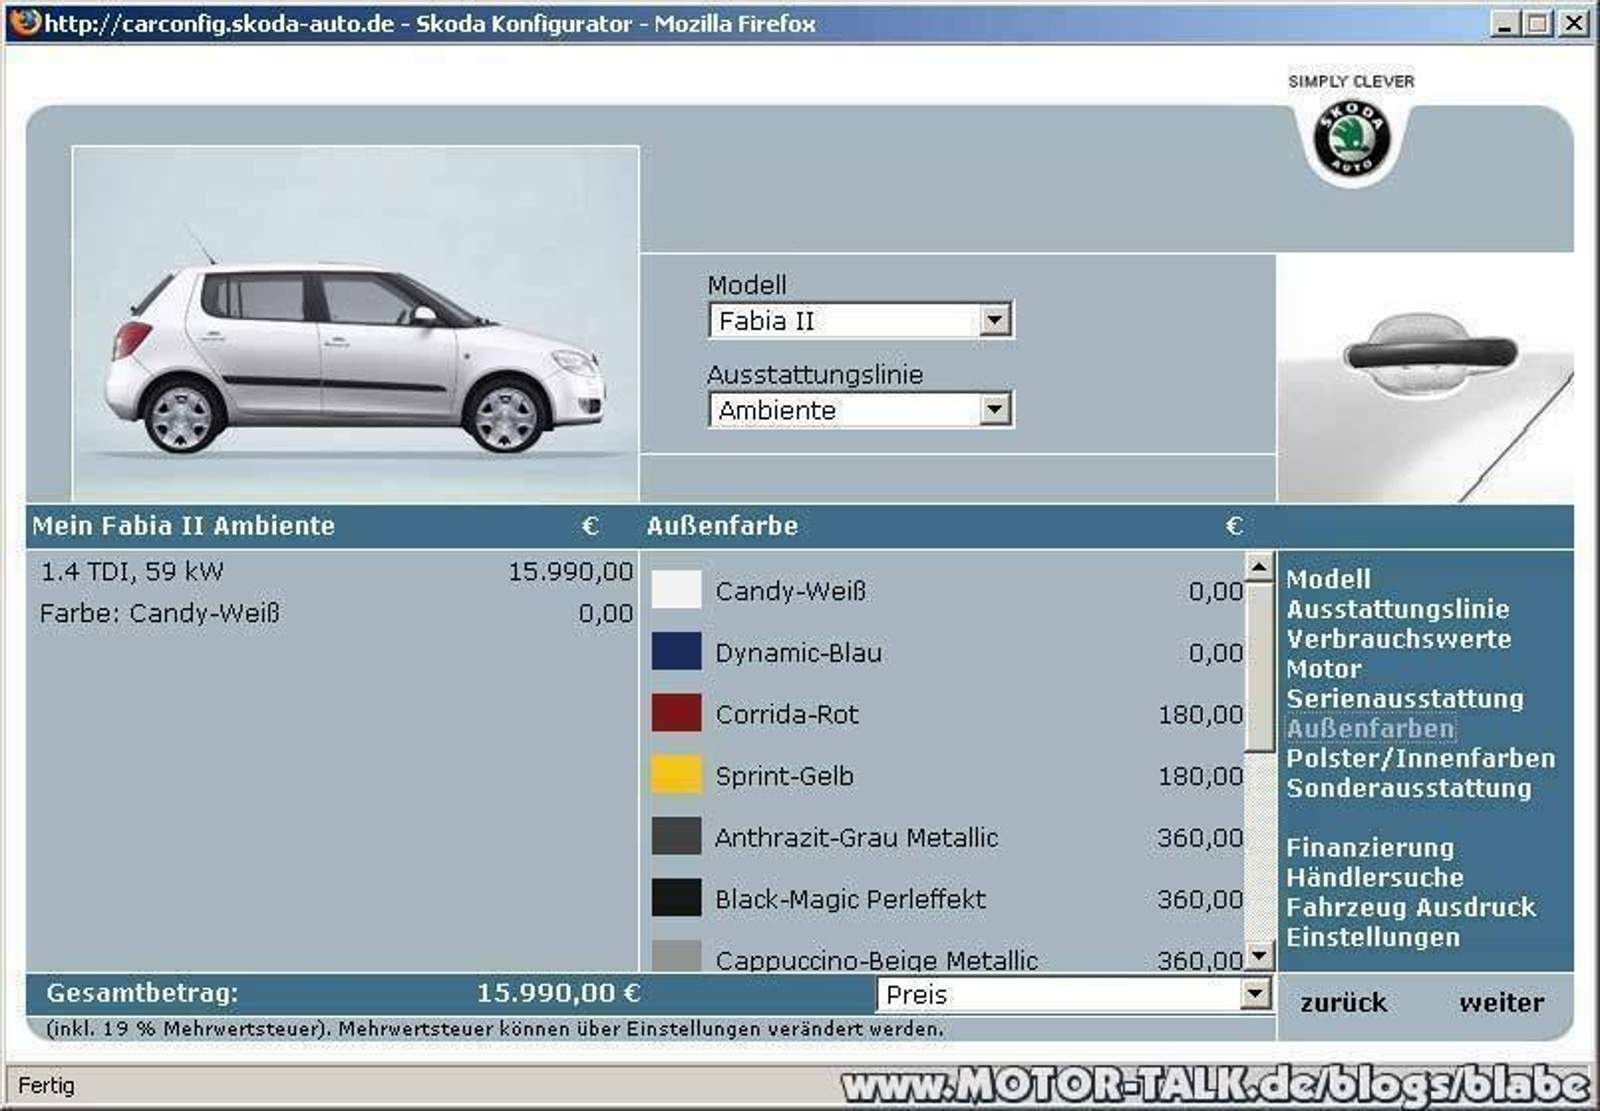Click the Dynamic-Blau color name
Viewport: 1600px width, 1111px height.
pyautogui.click(x=798, y=653)
